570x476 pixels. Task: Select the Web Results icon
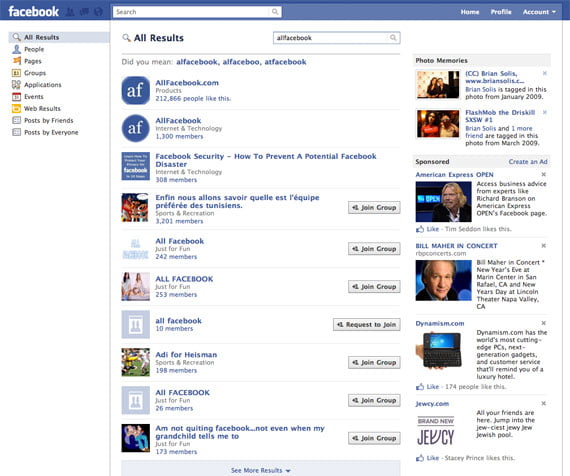[16, 108]
